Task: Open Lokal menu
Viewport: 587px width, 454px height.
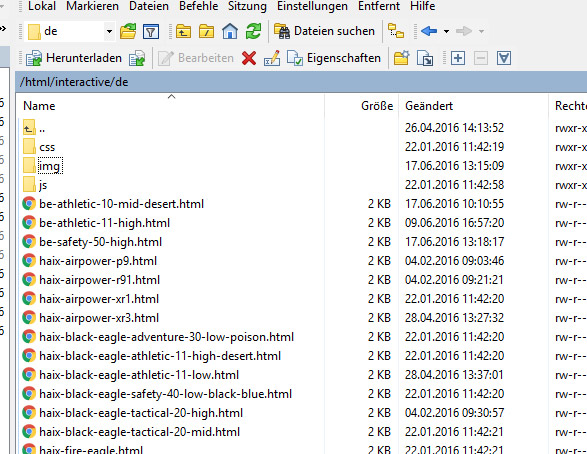Action: click(x=42, y=6)
